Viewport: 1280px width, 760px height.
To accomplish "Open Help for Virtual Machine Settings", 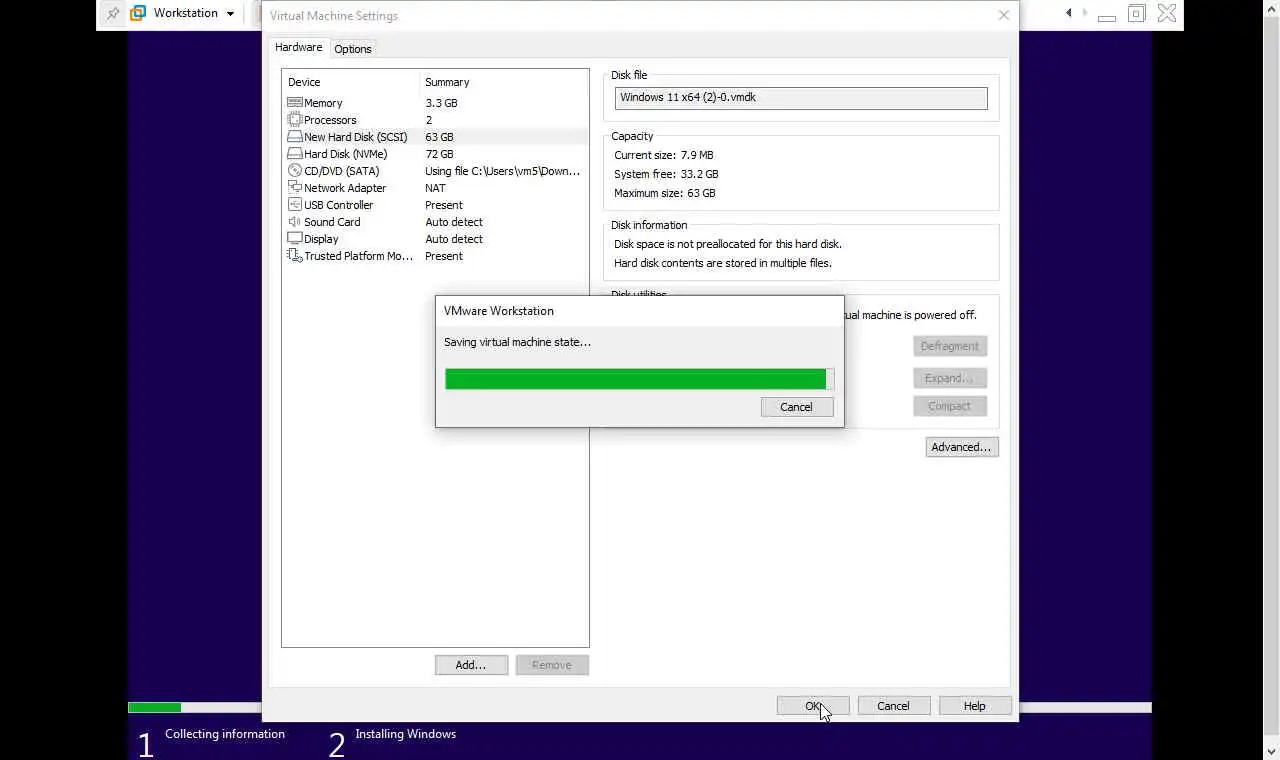I will pos(975,706).
